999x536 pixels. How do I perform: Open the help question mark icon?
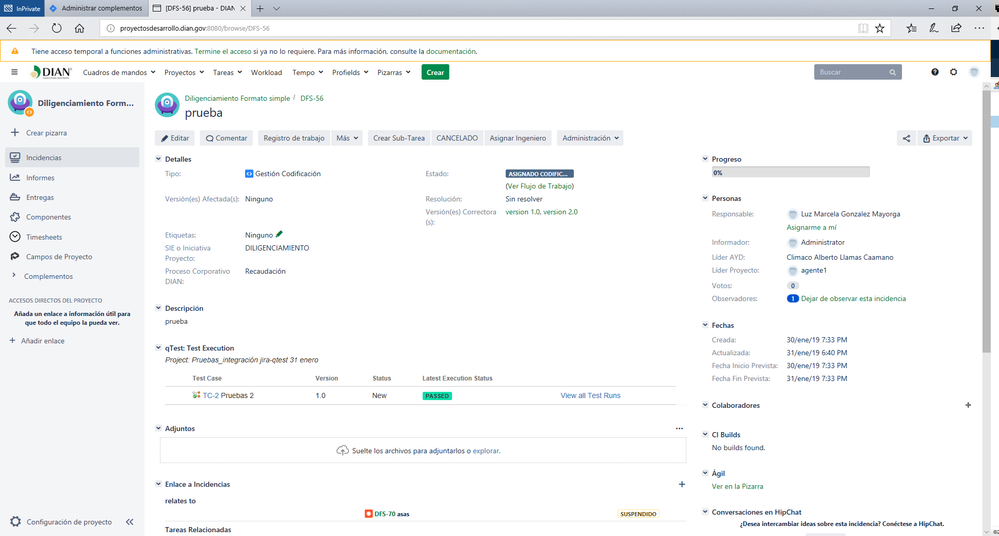click(x=935, y=72)
